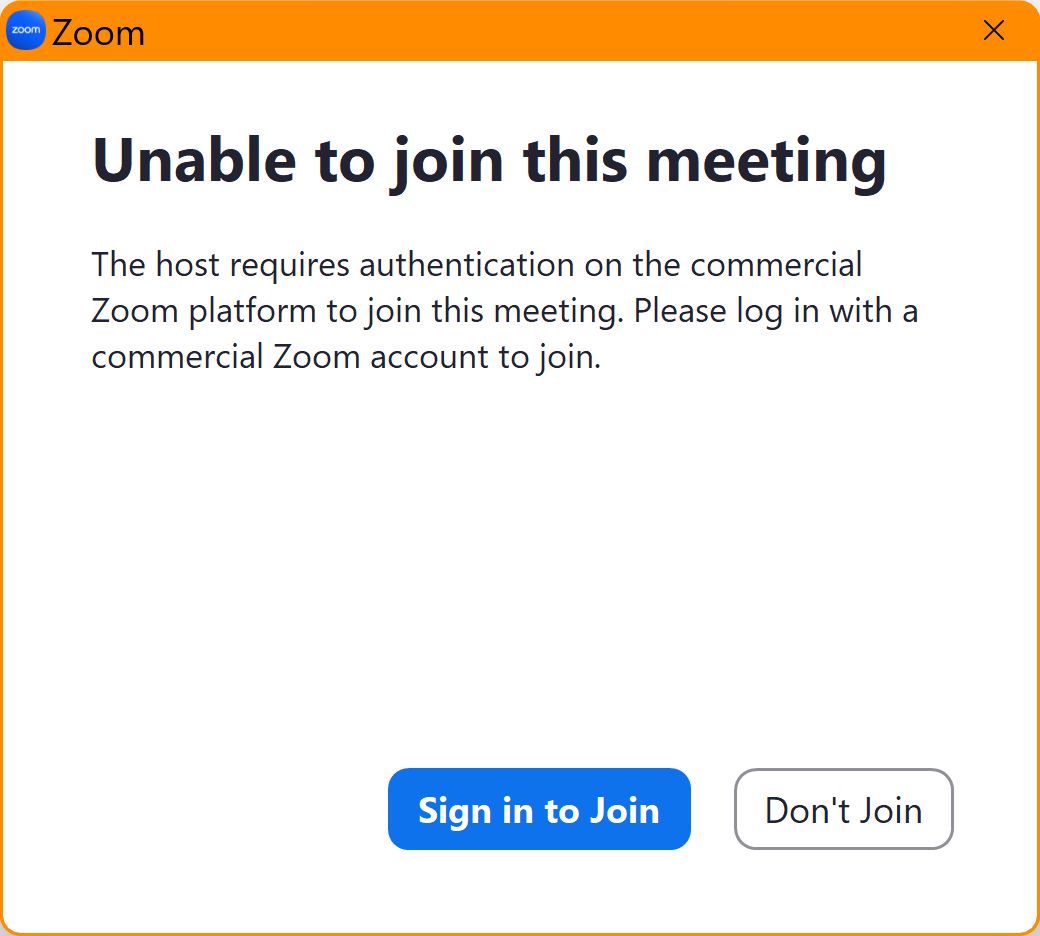Close the Zoom dialog with the X
This screenshot has height=936, width=1040.
994,31
